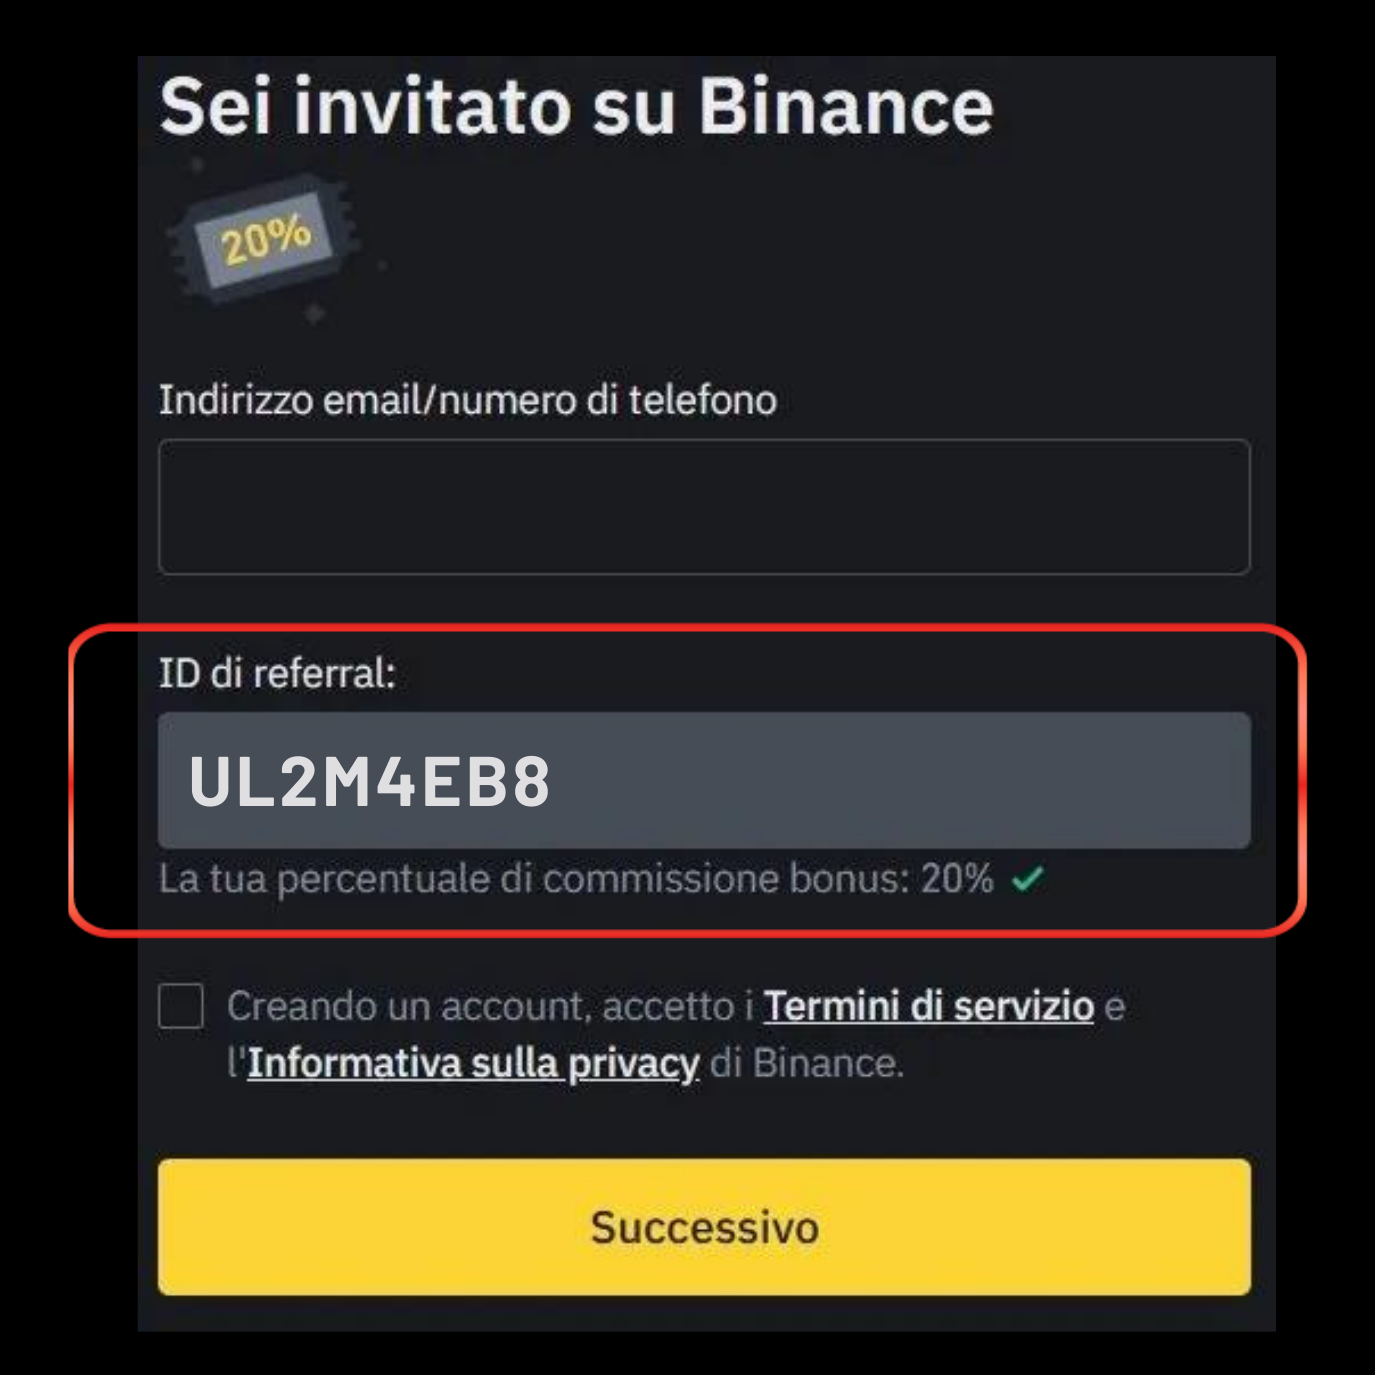The image size is (1375, 1375).
Task: Click the Indirizzo email/numero di telefono label
Action: [x=468, y=400]
